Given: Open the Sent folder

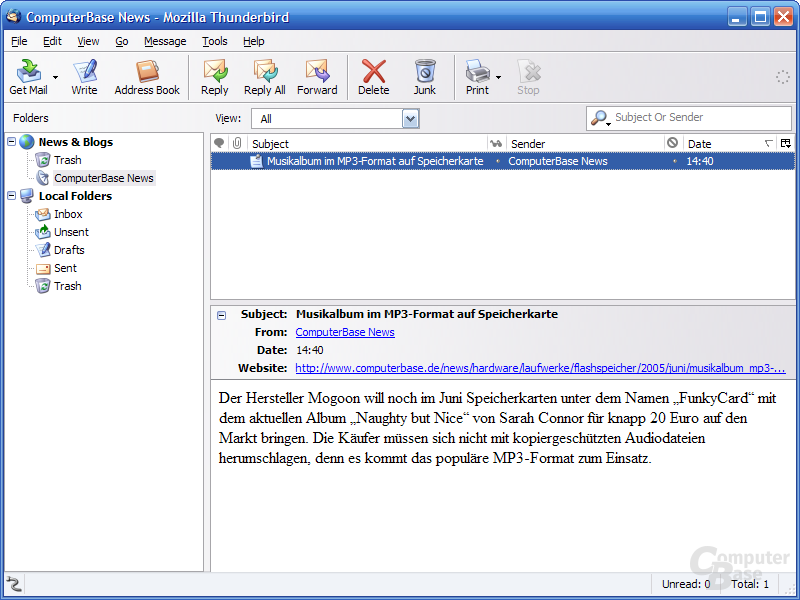Looking at the screenshot, I should [65, 268].
